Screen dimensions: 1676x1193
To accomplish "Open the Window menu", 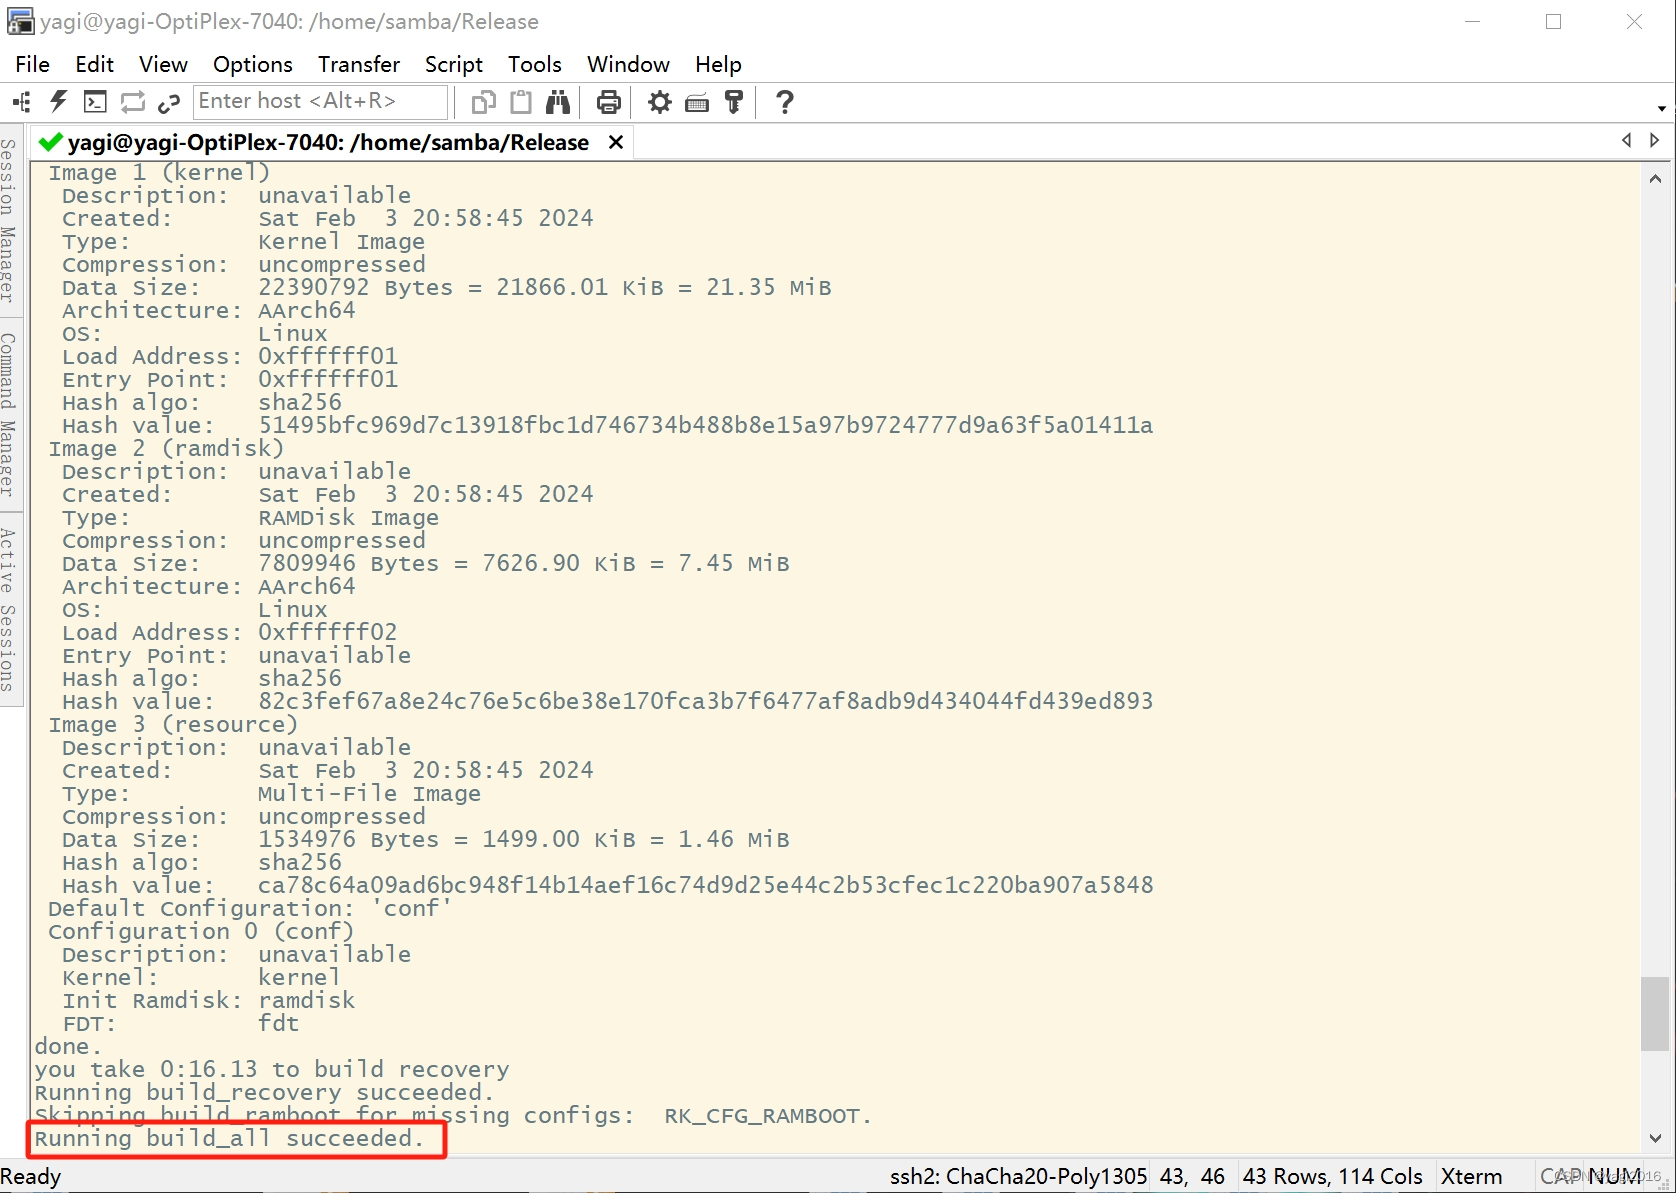I will click(x=628, y=64).
